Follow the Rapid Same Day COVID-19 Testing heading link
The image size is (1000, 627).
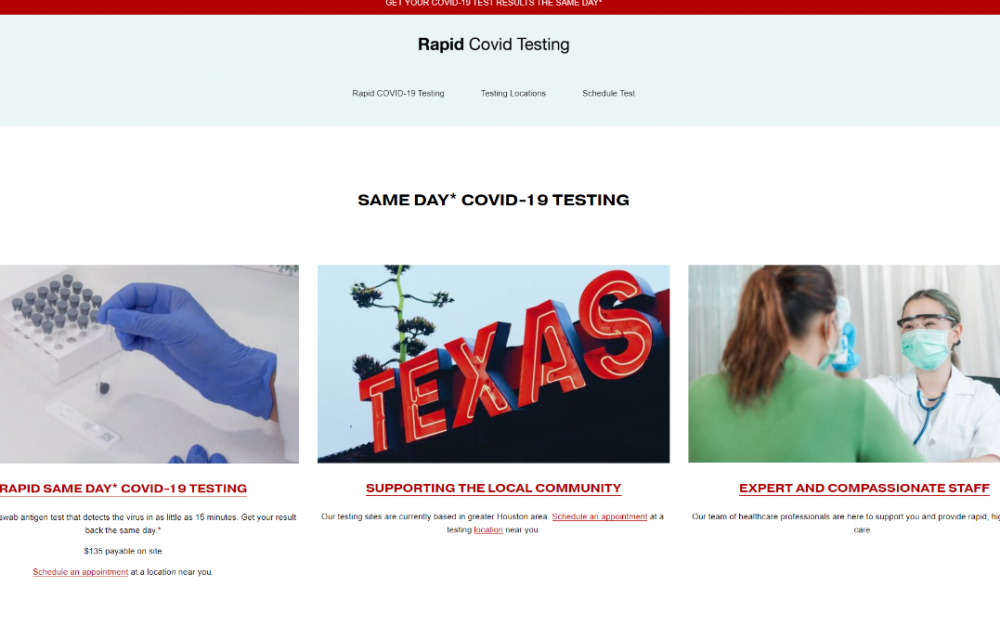pyautogui.click(x=123, y=489)
